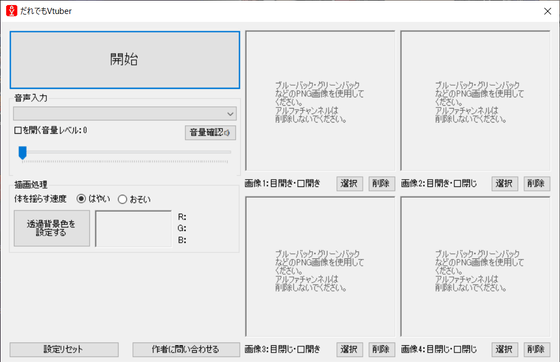Click the 体を揺らす速度 label
Viewport: 560px width, 362px height.
tap(40, 199)
